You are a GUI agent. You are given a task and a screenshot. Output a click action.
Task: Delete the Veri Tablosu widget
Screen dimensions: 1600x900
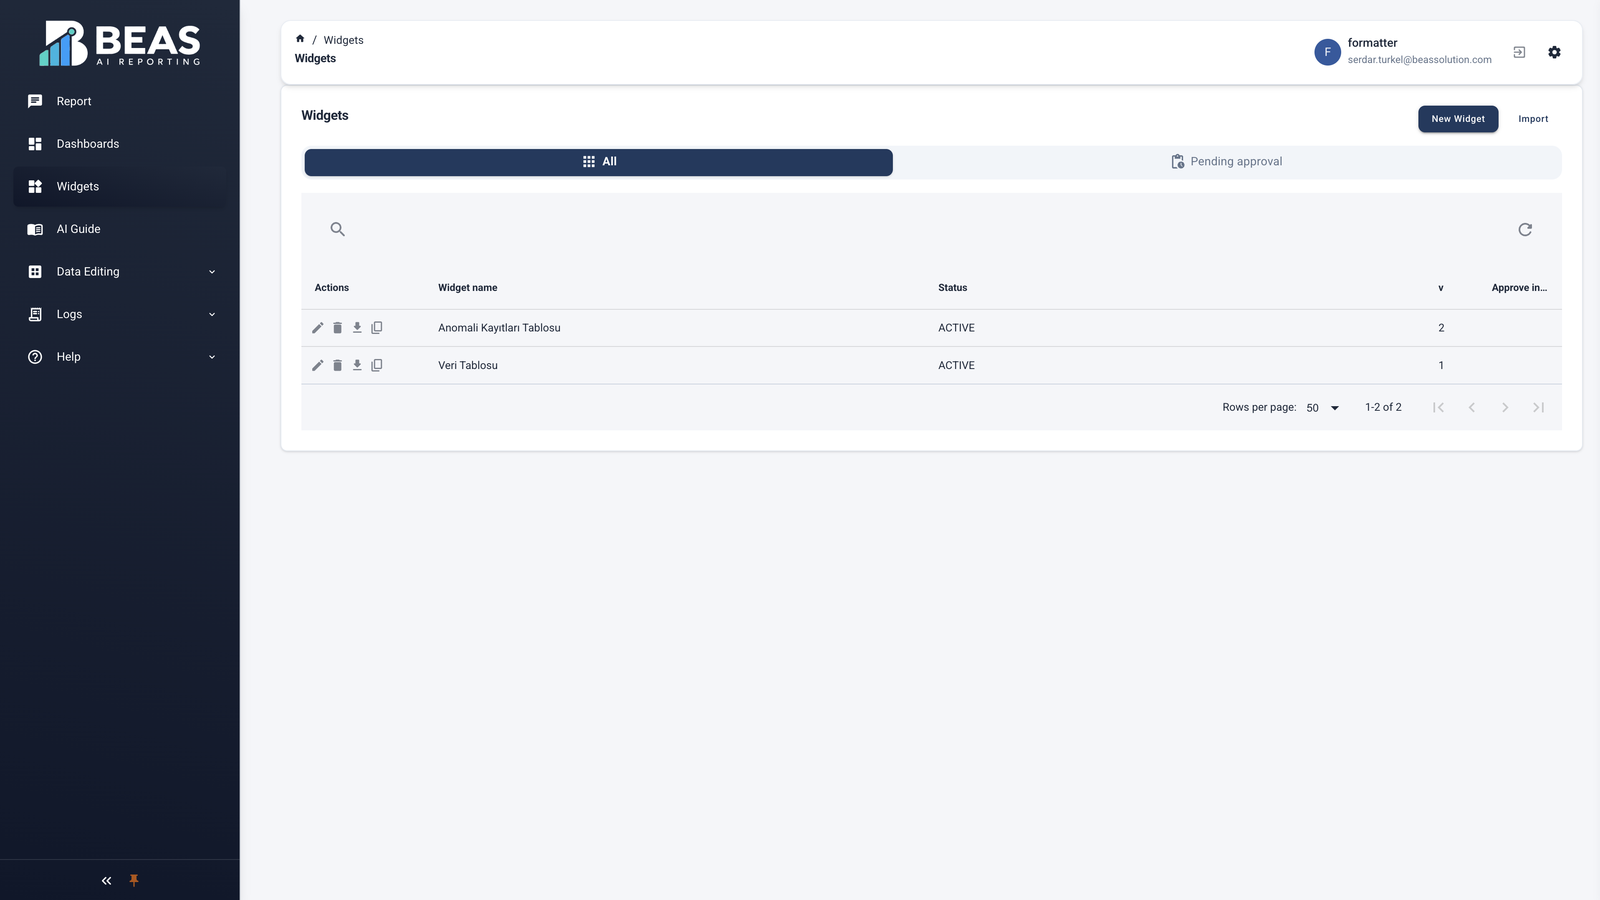pos(338,366)
